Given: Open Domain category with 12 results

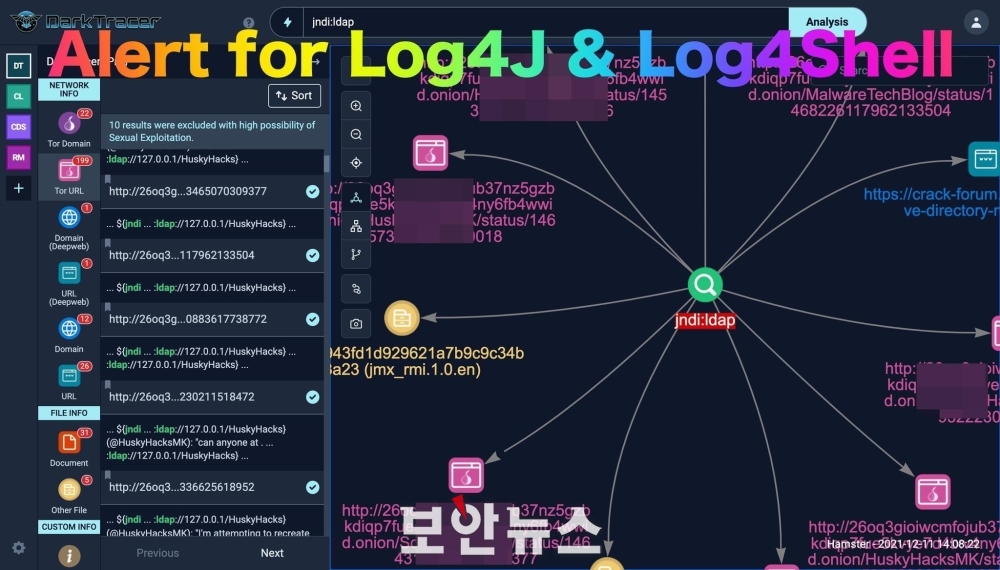Looking at the screenshot, I should pos(69,334).
